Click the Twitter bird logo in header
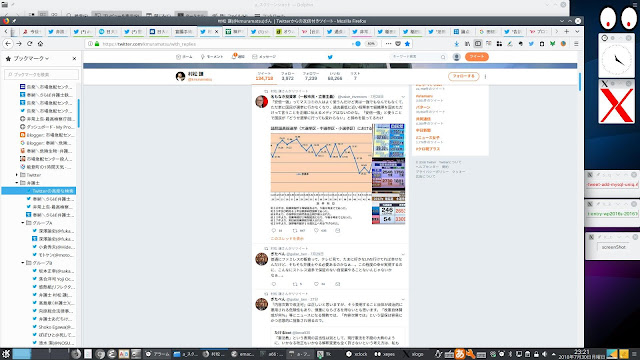 (x=330, y=57)
